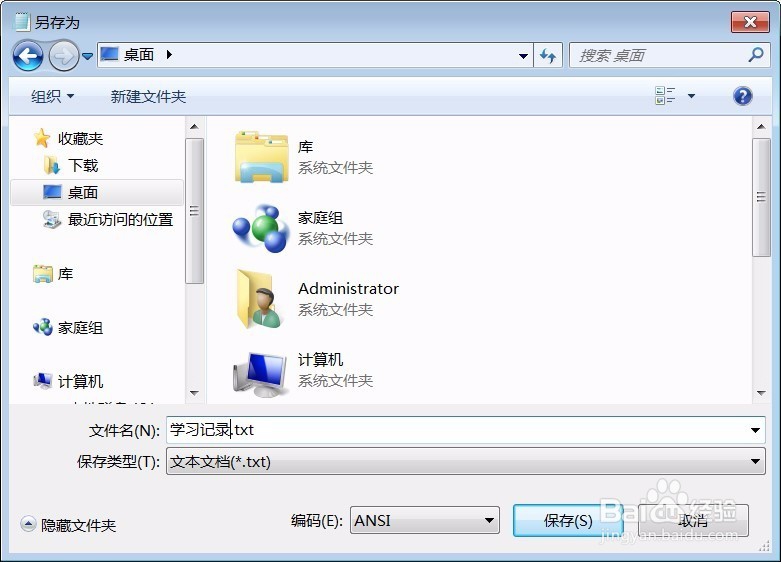Click the blue Back arrow button
This screenshot has height=562, width=781.
[28, 55]
